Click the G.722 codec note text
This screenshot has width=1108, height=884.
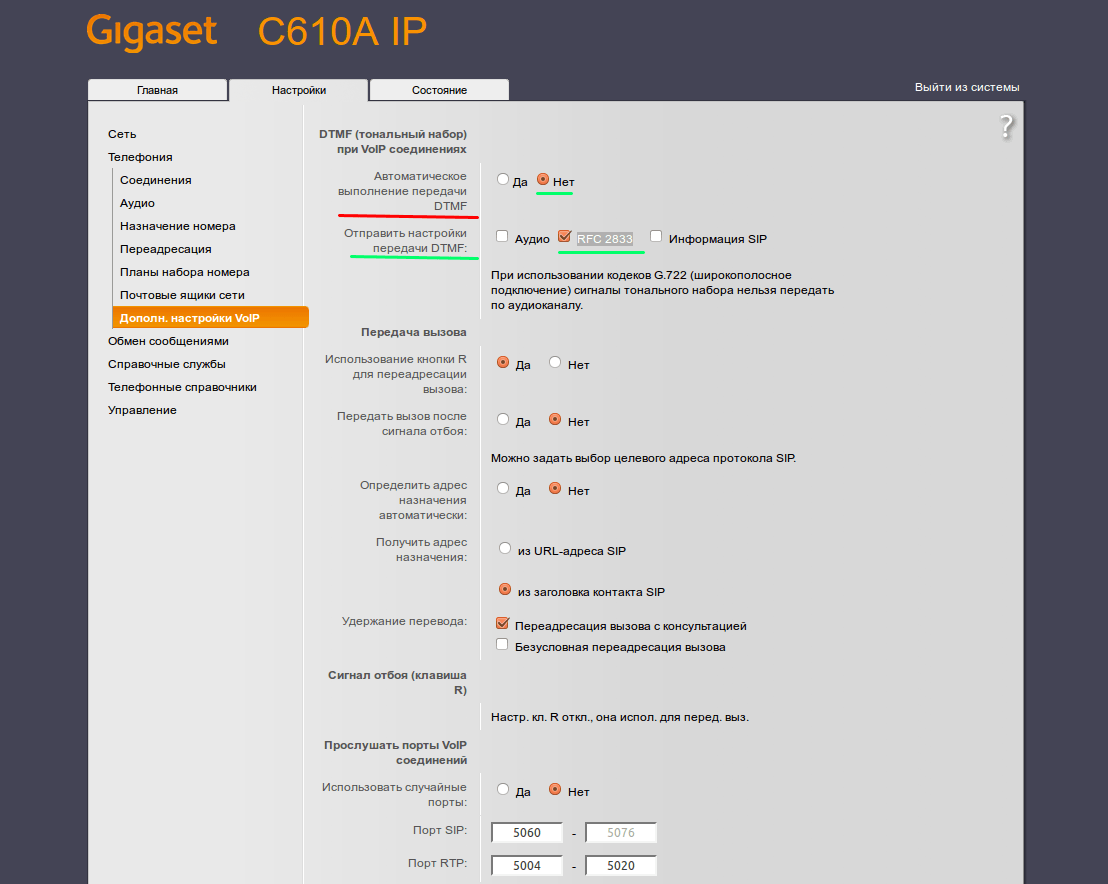[x=662, y=290]
